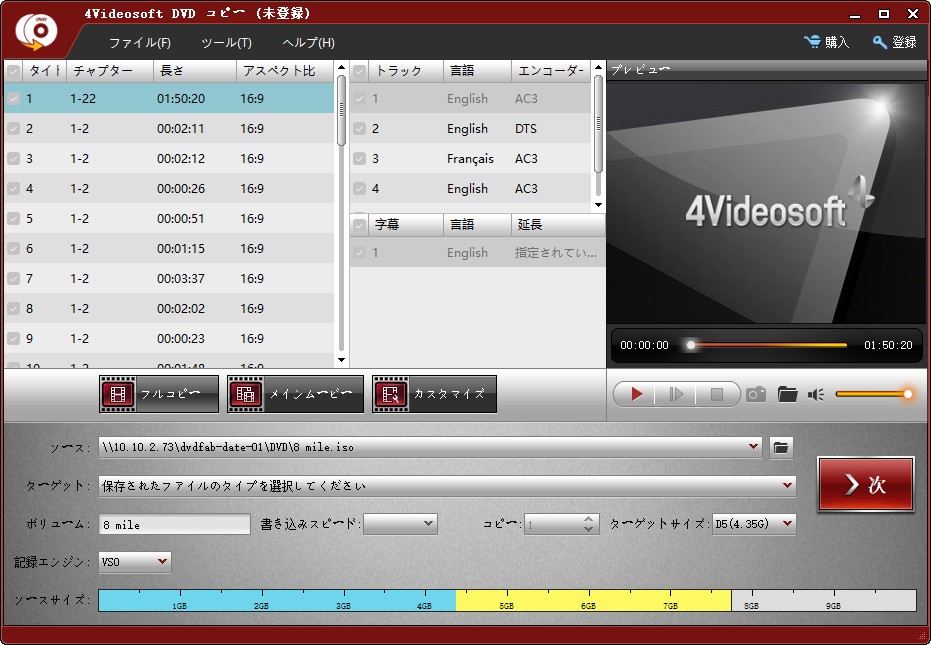Select title row with length 00:03:37
This screenshot has height=645, width=931.
pyautogui.click(x=169, y=279)
